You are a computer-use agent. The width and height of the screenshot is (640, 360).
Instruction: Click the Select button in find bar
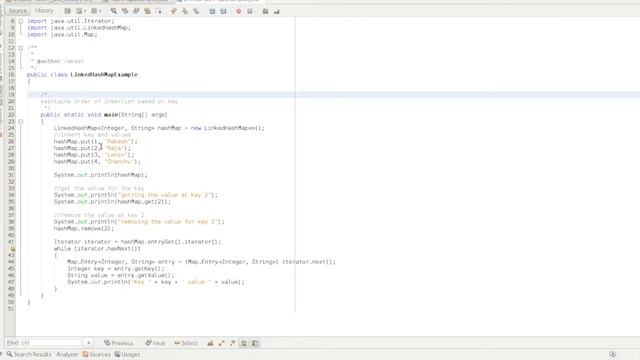(x=186, y=343)
